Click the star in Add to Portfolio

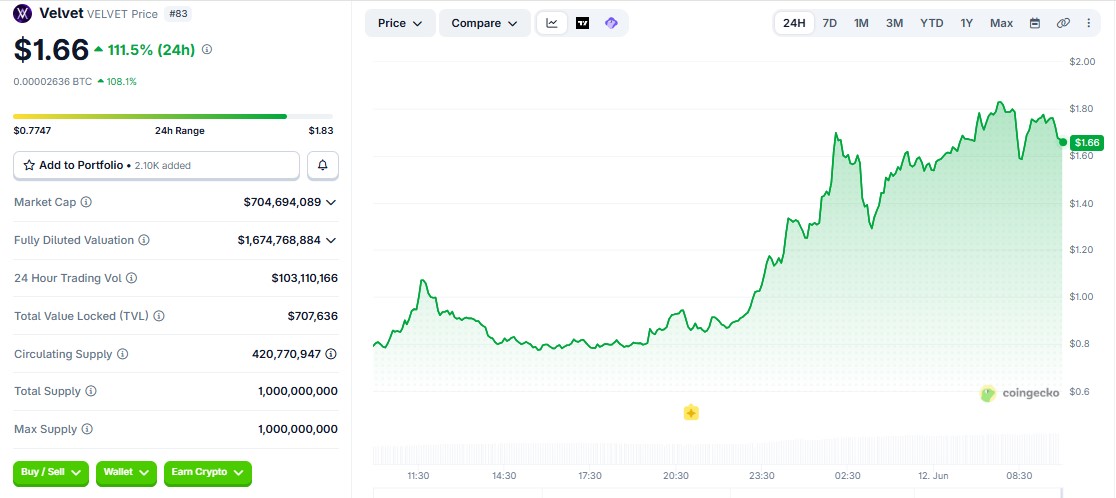(x=29, y=165)
